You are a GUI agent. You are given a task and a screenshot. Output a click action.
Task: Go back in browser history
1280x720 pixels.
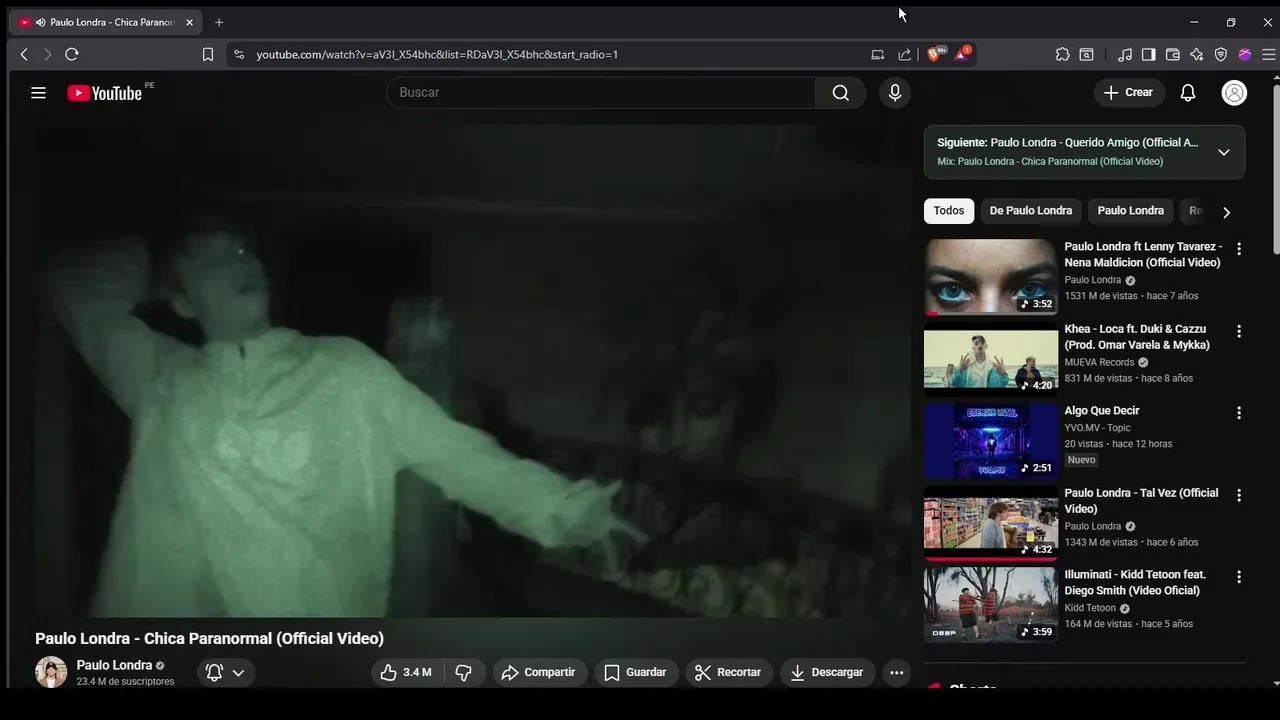click(x=24, y=55)
